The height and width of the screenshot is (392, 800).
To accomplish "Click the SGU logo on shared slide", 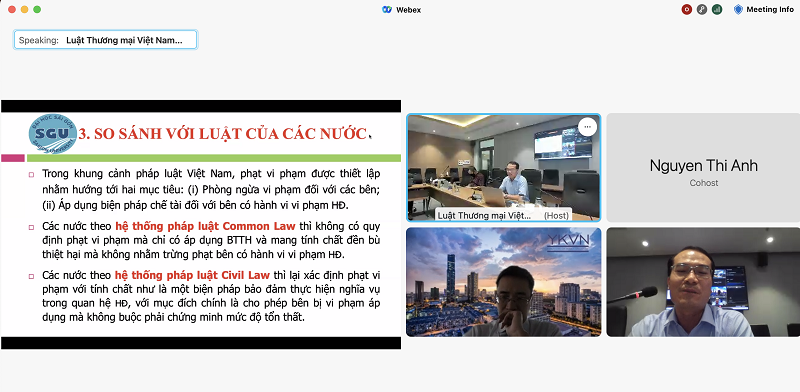I will click(53, 134).
